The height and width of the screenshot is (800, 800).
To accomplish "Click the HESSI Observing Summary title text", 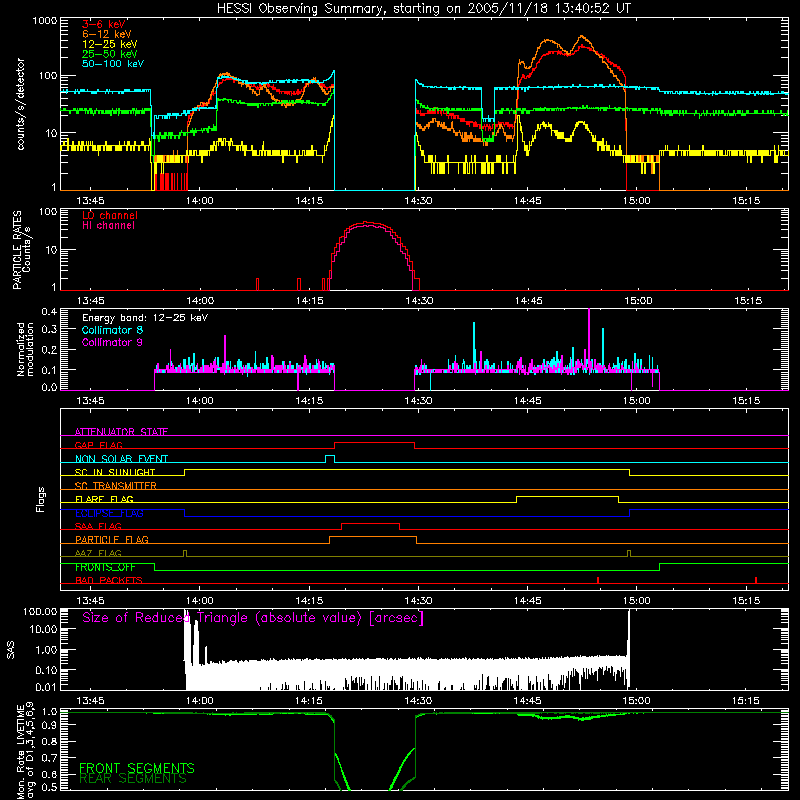I will click(x=424, y=9).
